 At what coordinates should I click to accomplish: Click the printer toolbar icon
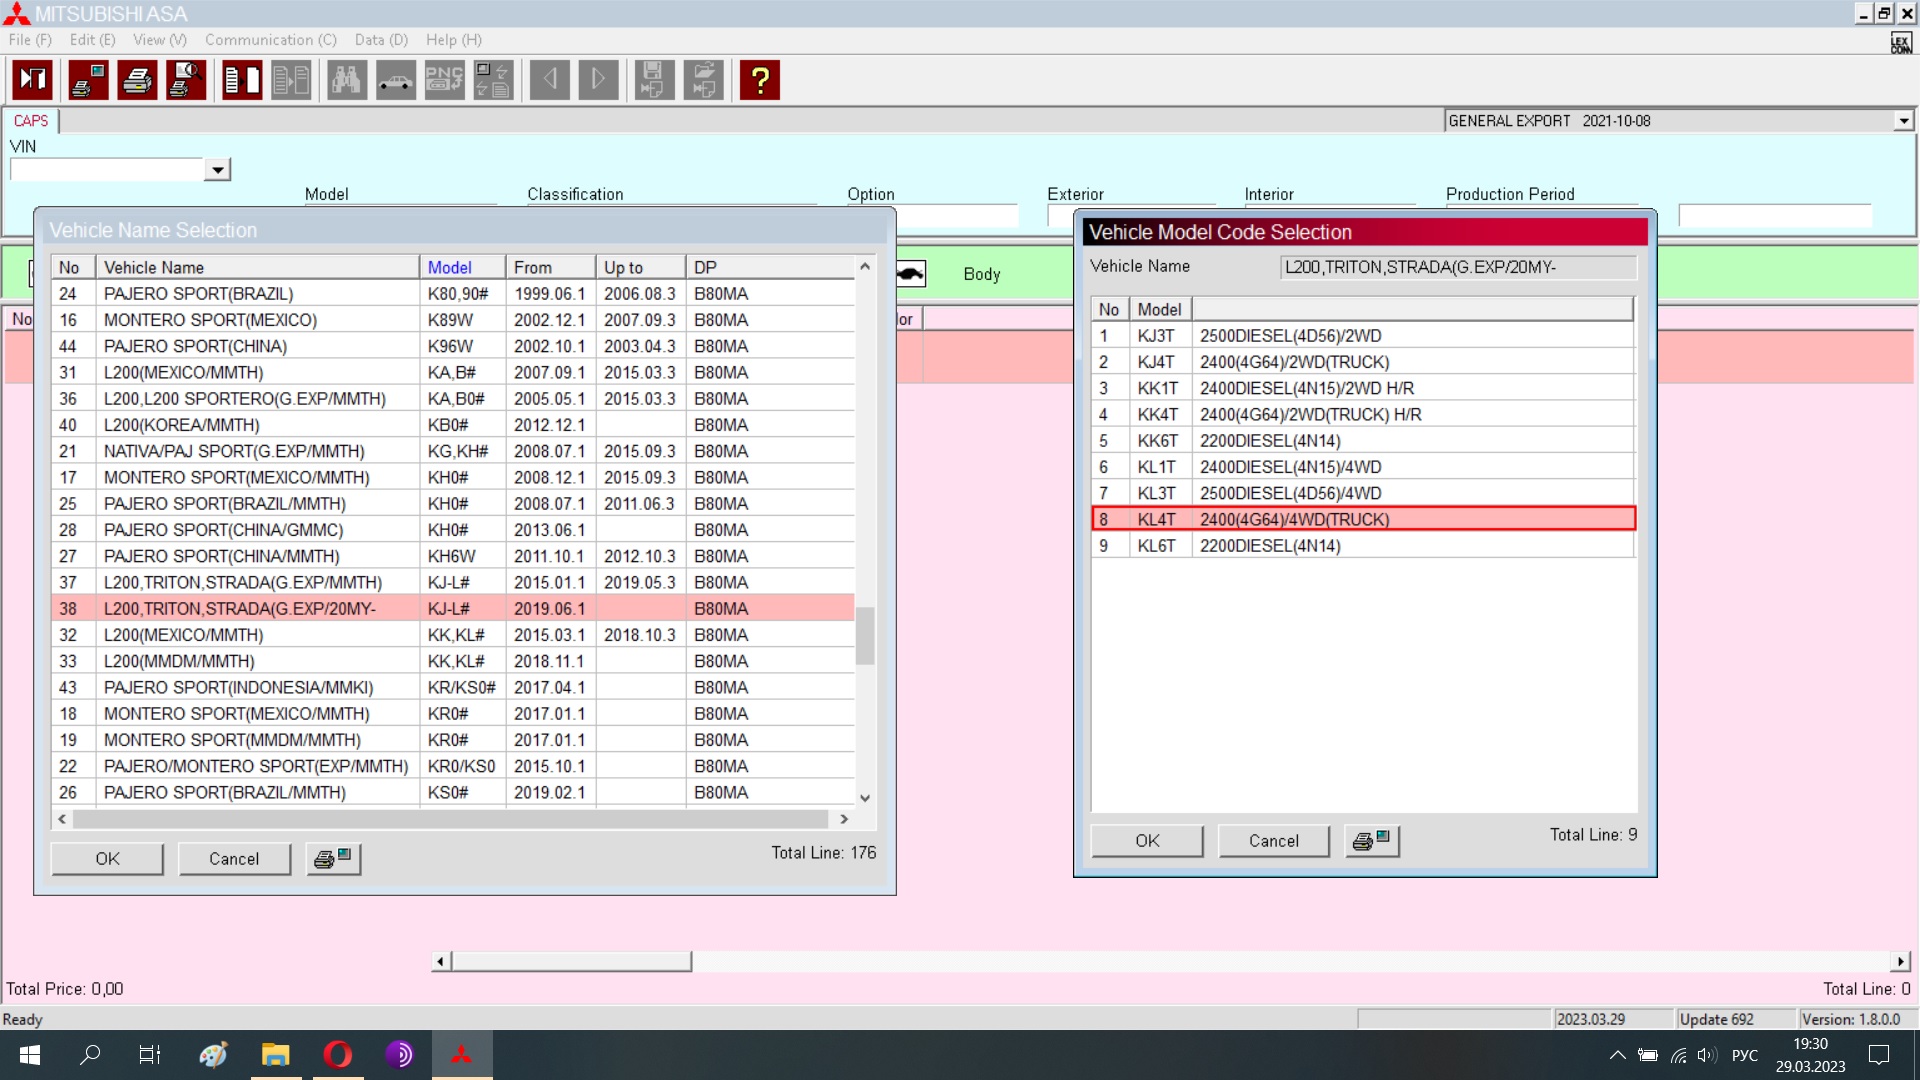[137, 80]
